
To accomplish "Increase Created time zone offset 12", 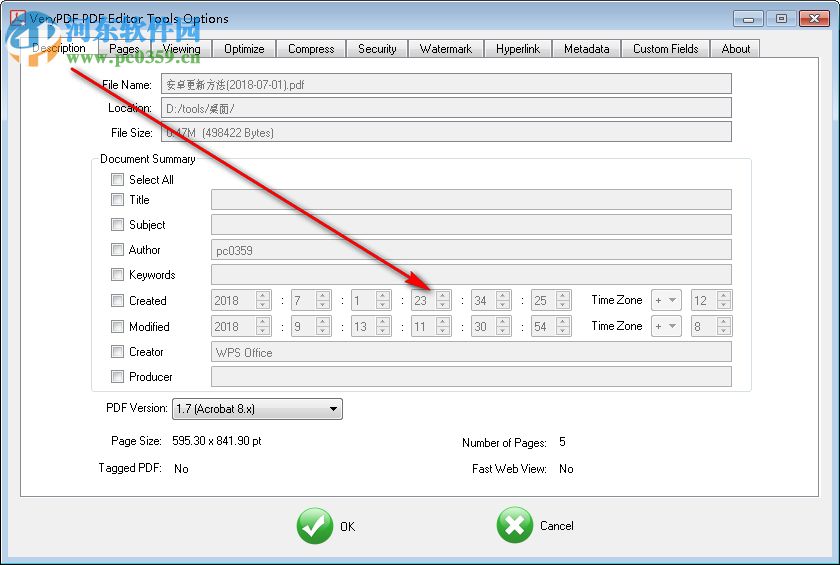I will pos(724,296).
